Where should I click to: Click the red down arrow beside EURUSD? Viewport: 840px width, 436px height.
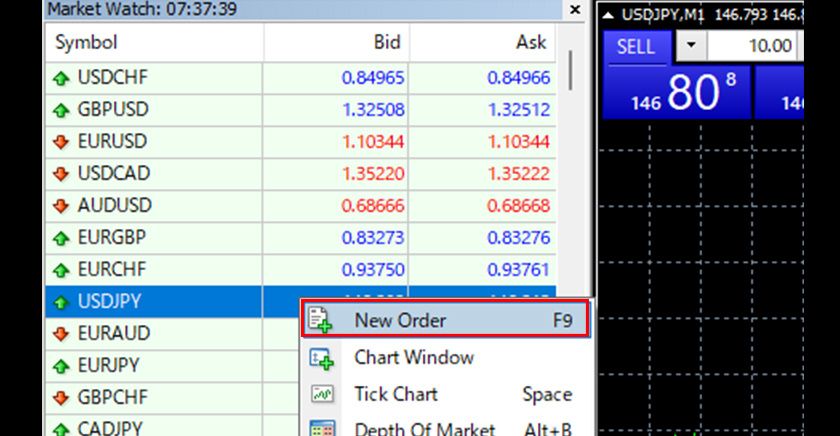[x=61, y=142]
